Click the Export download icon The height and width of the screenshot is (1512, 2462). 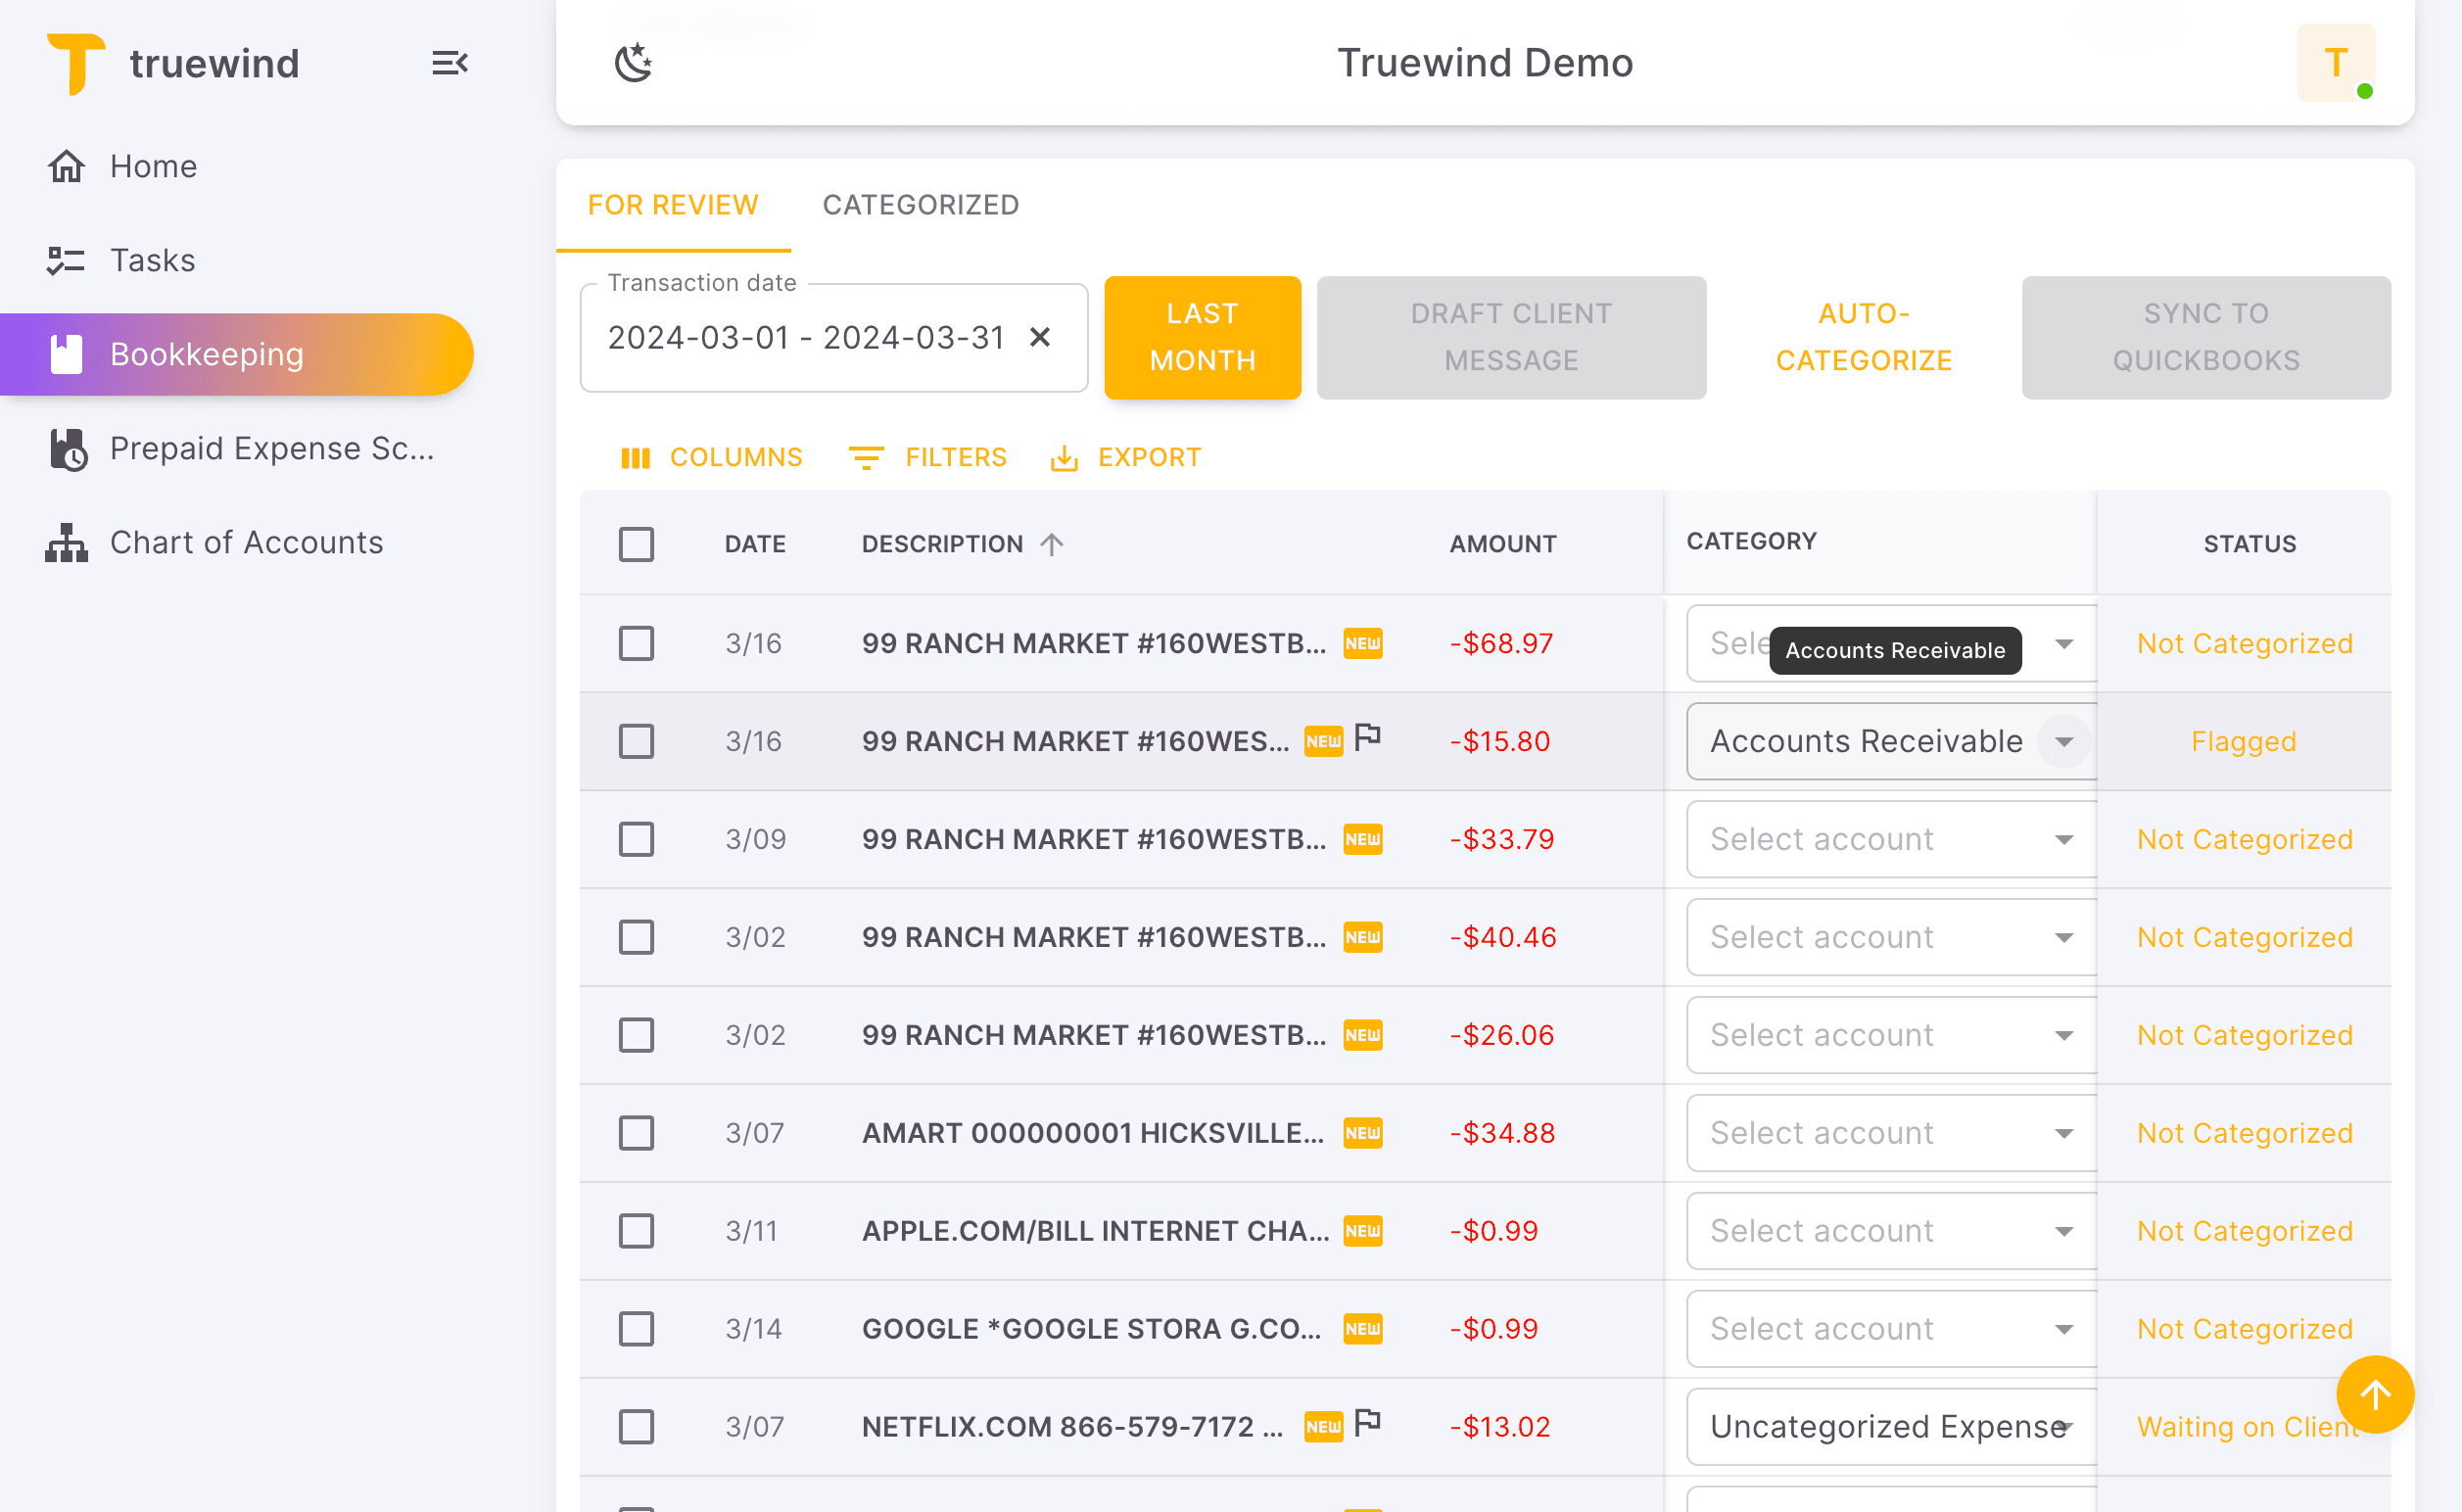click(1063, 457)
